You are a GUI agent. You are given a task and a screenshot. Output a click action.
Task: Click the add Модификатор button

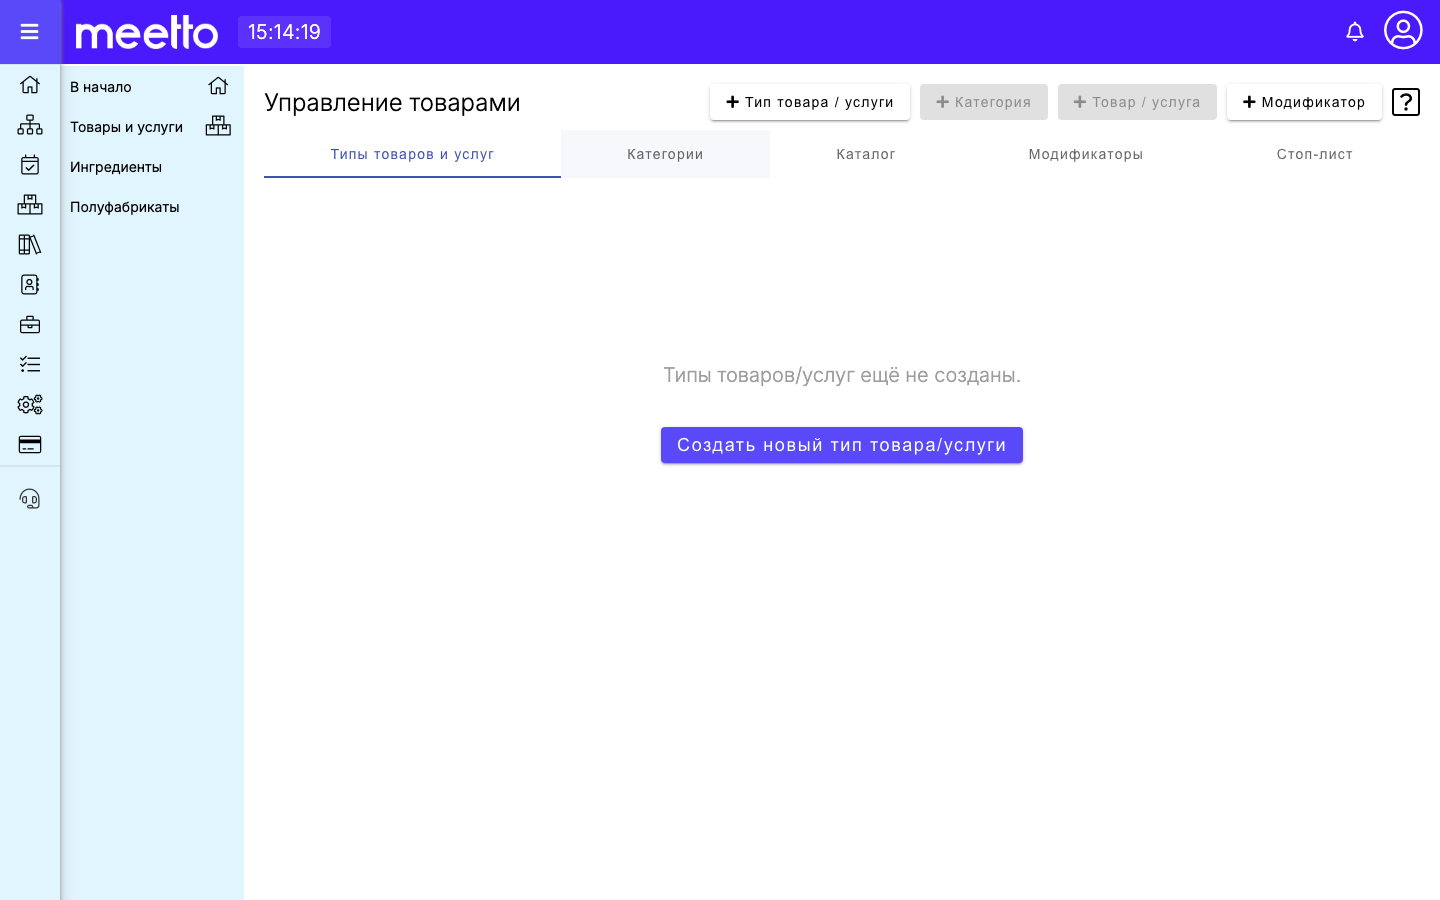pos(1304,102)
